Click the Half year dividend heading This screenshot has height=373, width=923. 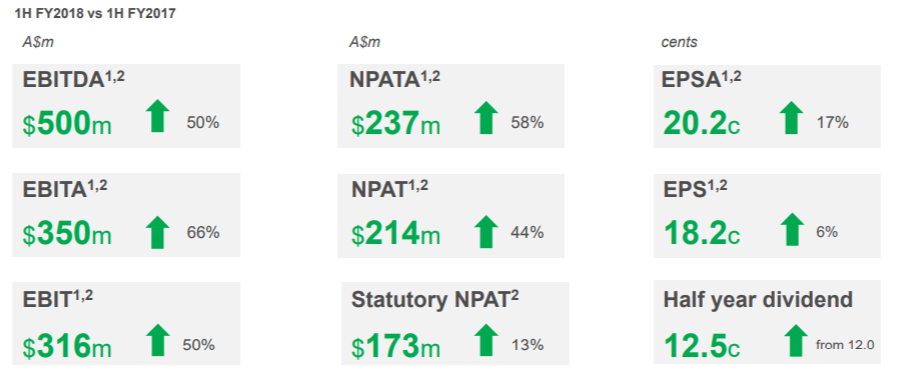[758, 300]
